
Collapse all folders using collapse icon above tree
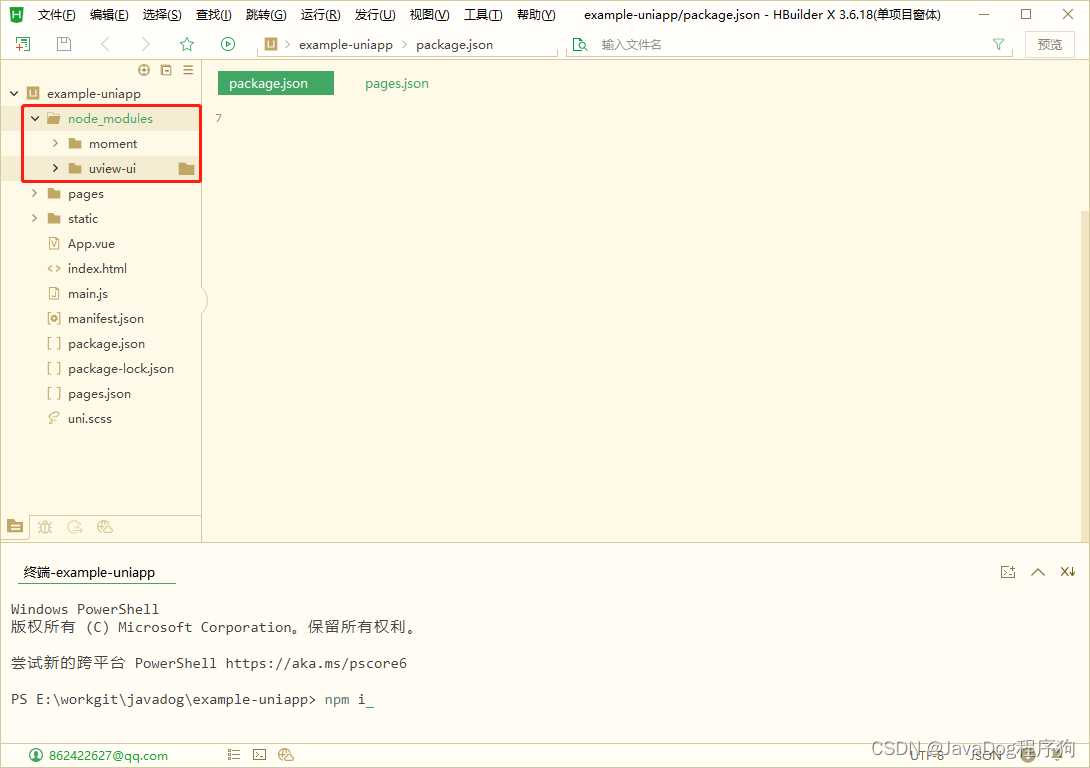tap(166, 70)
